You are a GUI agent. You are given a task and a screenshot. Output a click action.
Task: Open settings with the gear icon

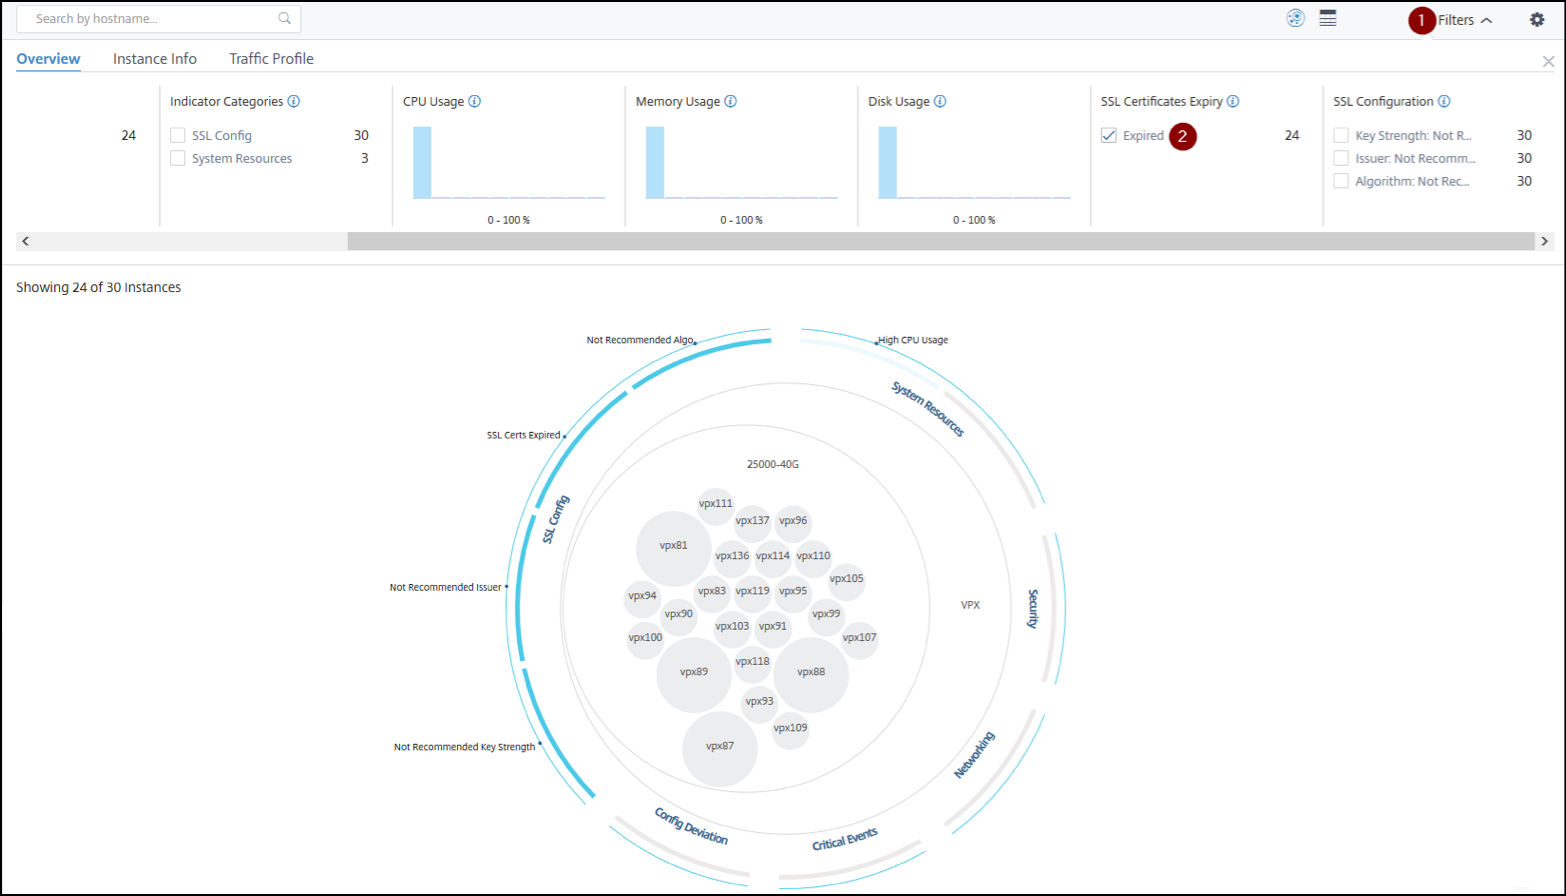(1537, 19)
